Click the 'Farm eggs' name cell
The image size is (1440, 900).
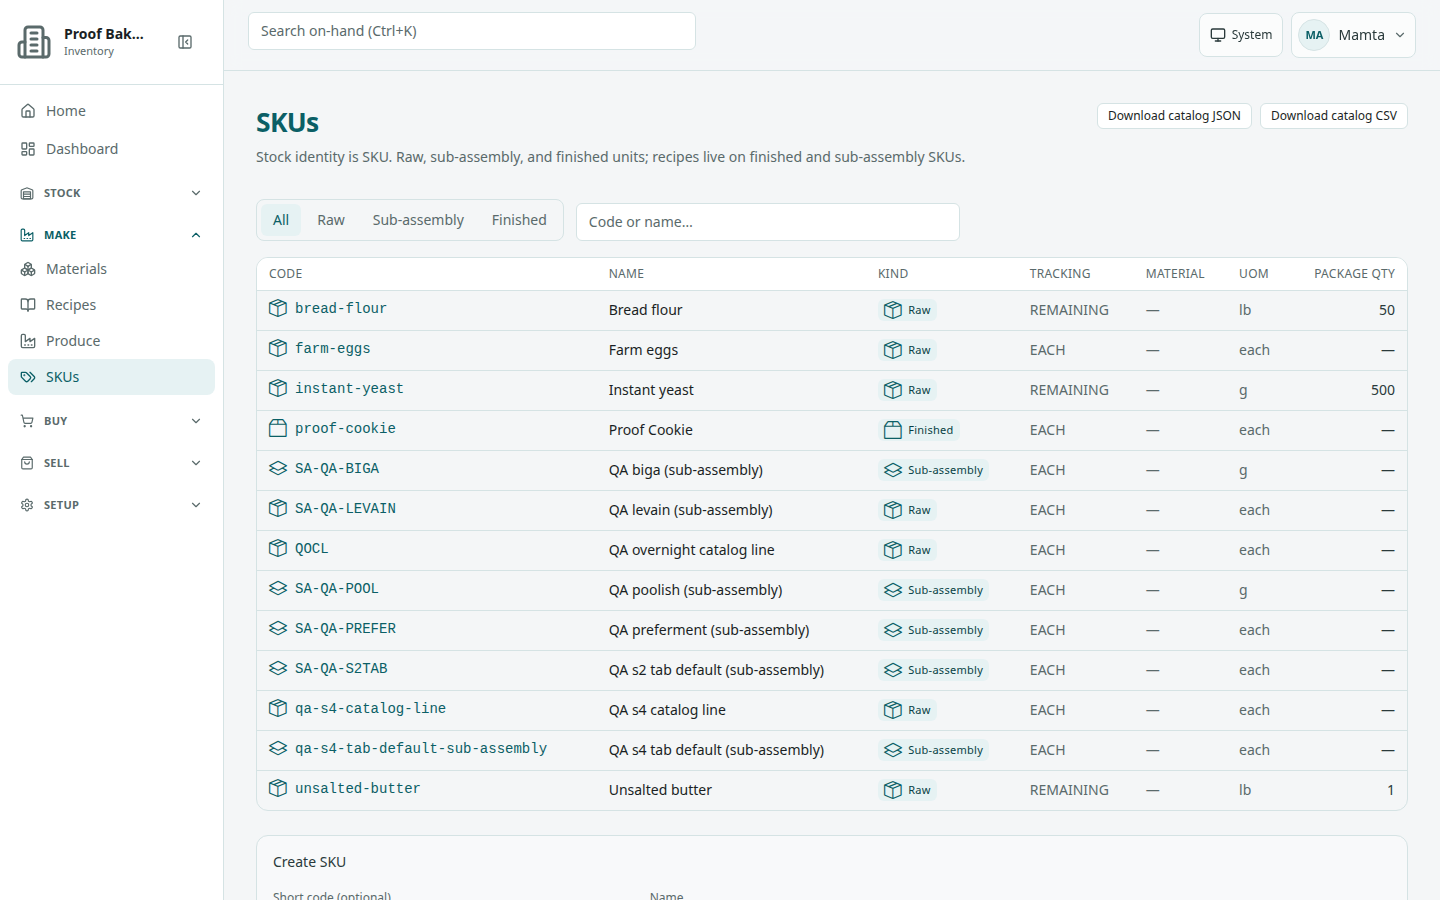(x=643, y=350)
